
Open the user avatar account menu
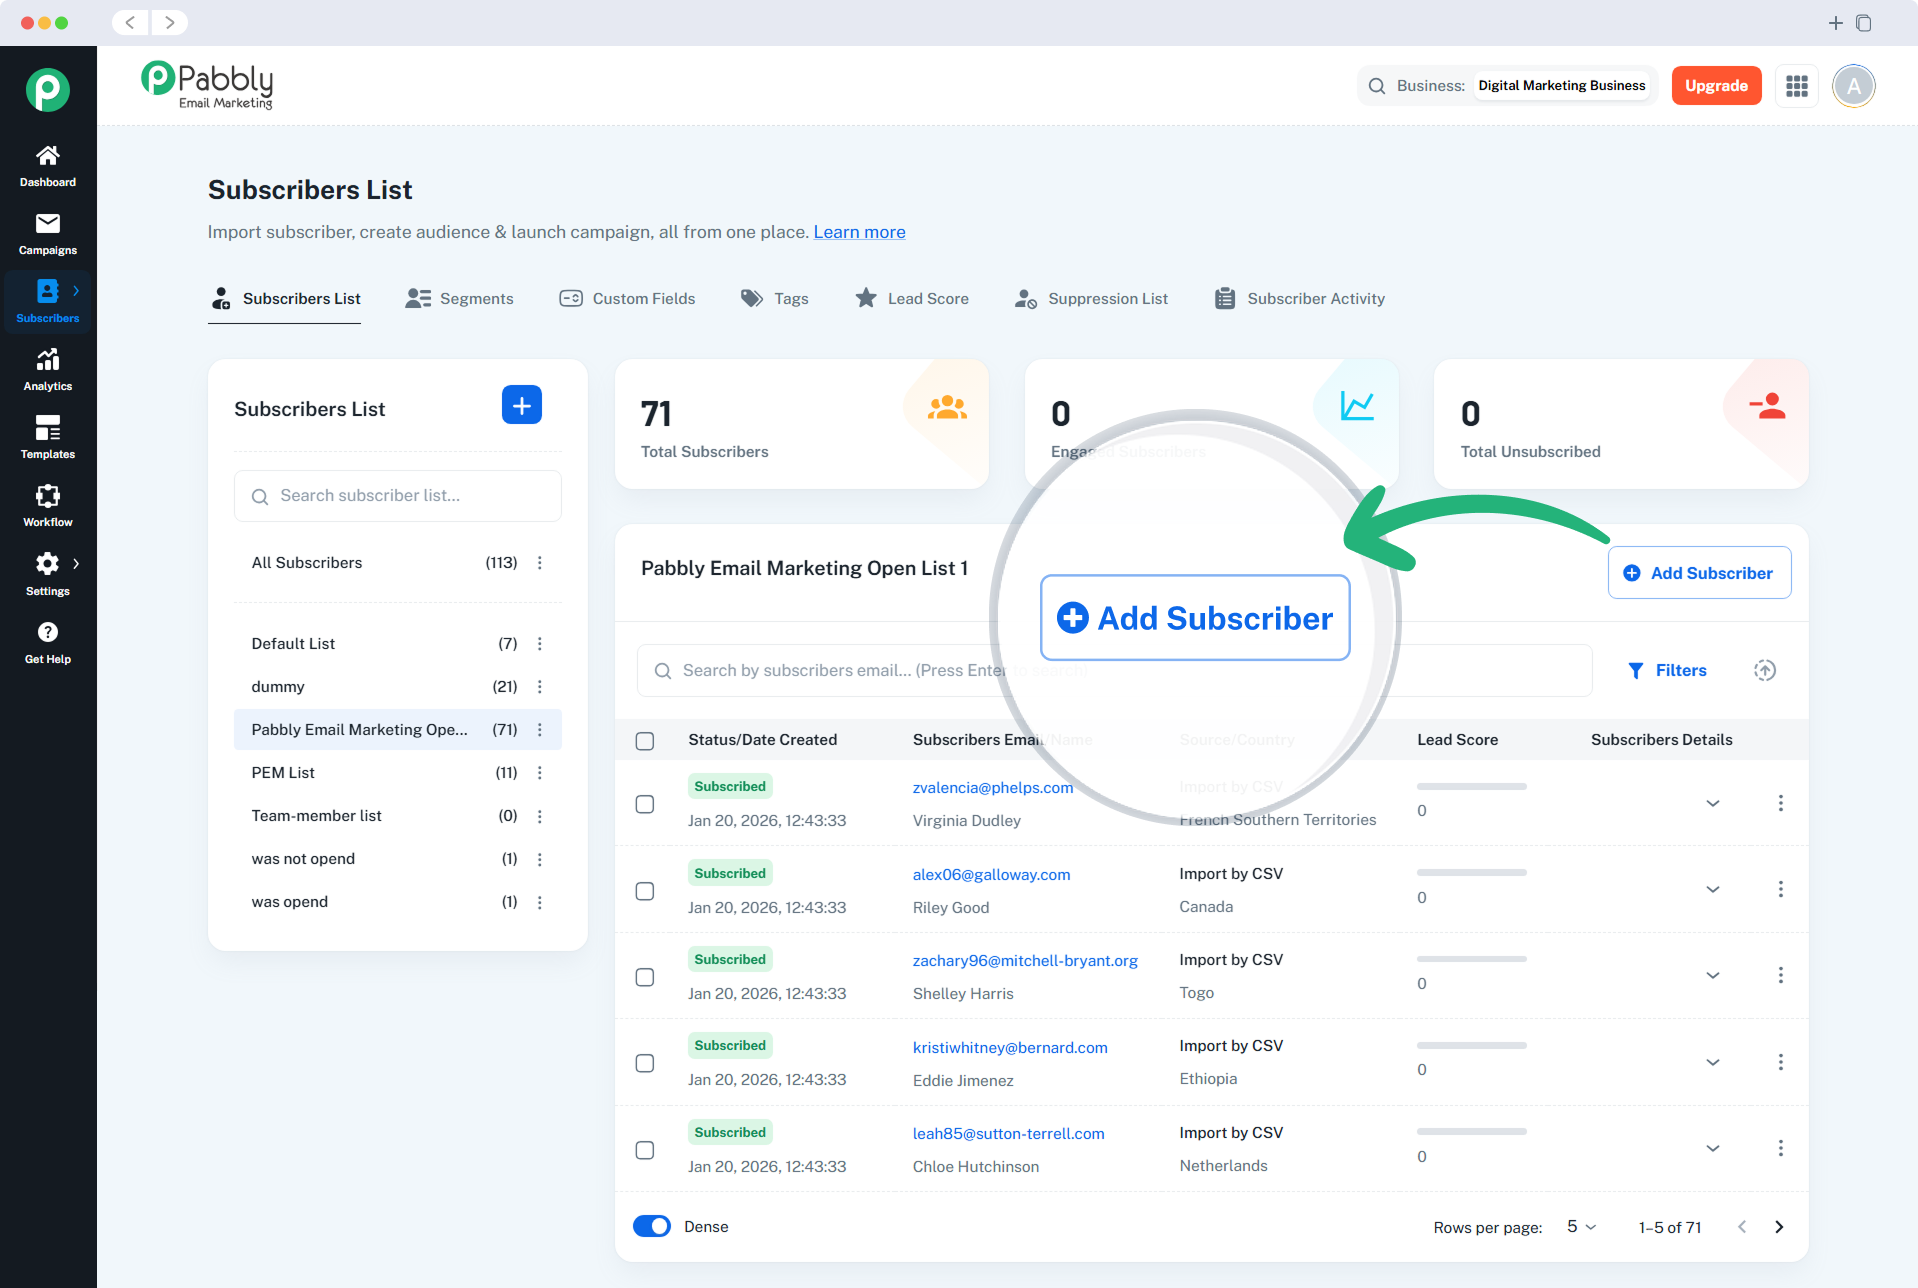(1853, 86)
